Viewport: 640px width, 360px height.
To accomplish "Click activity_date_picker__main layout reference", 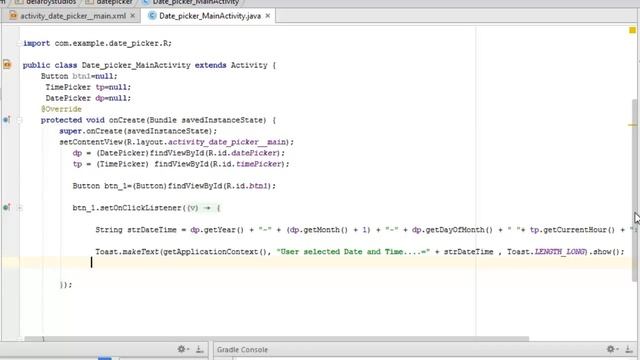I will [227, 142].
